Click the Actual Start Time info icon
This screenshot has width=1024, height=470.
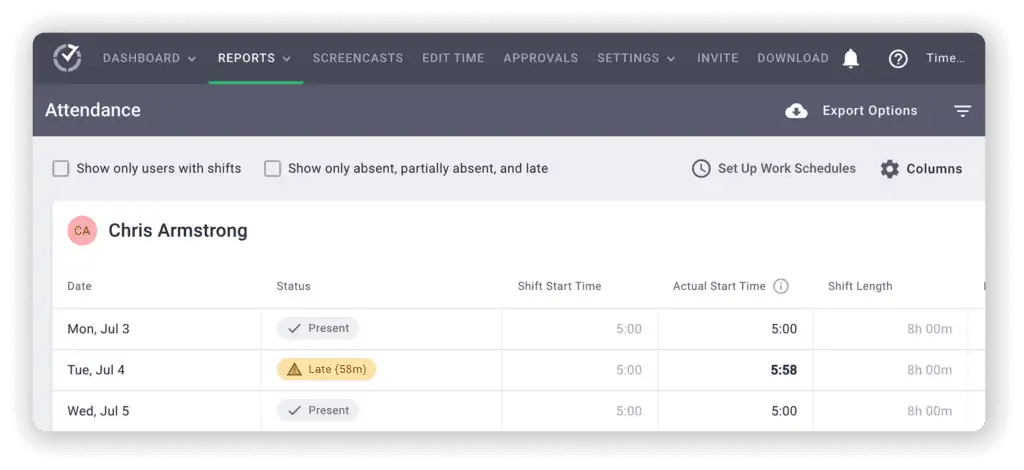point(781,286)
